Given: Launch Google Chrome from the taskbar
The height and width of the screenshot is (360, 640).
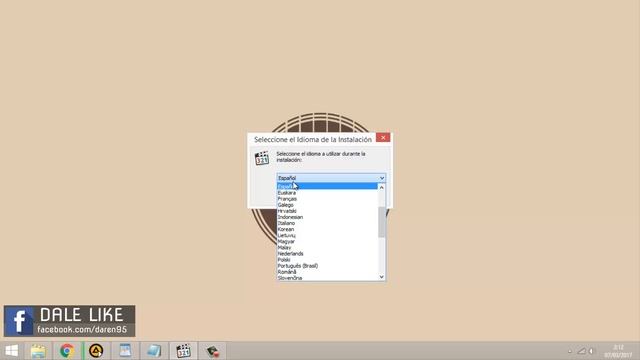Looking at the screenshot, I should [x=67, y=351].
